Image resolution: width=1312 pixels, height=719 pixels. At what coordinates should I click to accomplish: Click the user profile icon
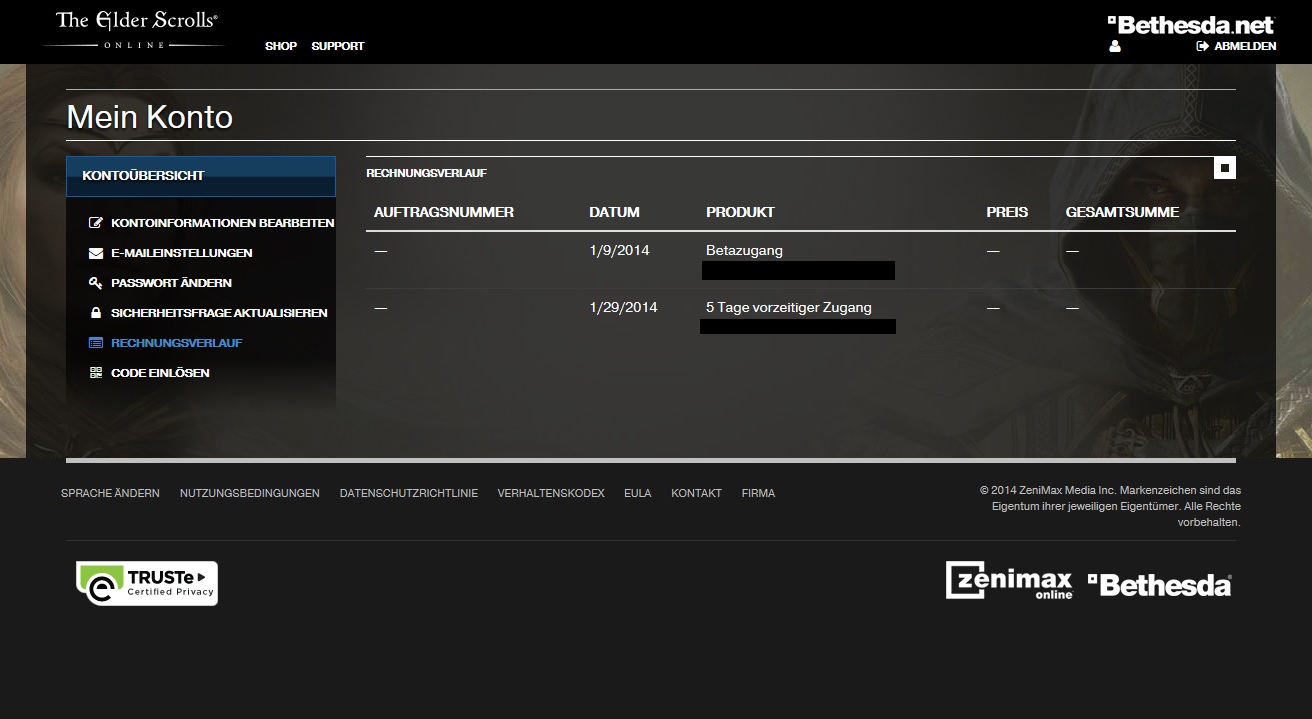tap(1115, 46)
